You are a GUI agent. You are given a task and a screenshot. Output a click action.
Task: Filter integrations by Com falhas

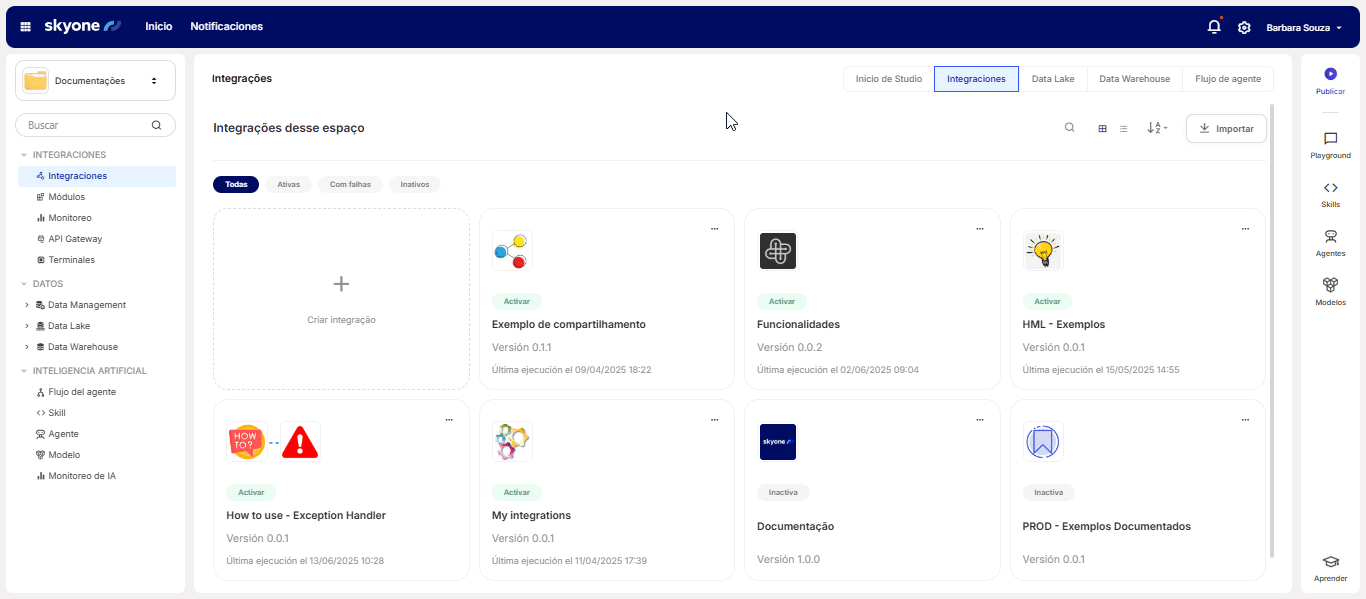(x=350, y=185)
